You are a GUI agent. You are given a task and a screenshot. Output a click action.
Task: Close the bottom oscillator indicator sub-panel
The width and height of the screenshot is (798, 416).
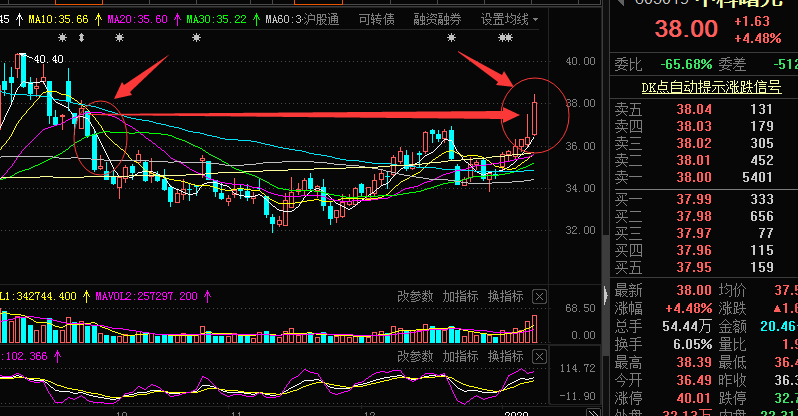(x=539, y=356)
